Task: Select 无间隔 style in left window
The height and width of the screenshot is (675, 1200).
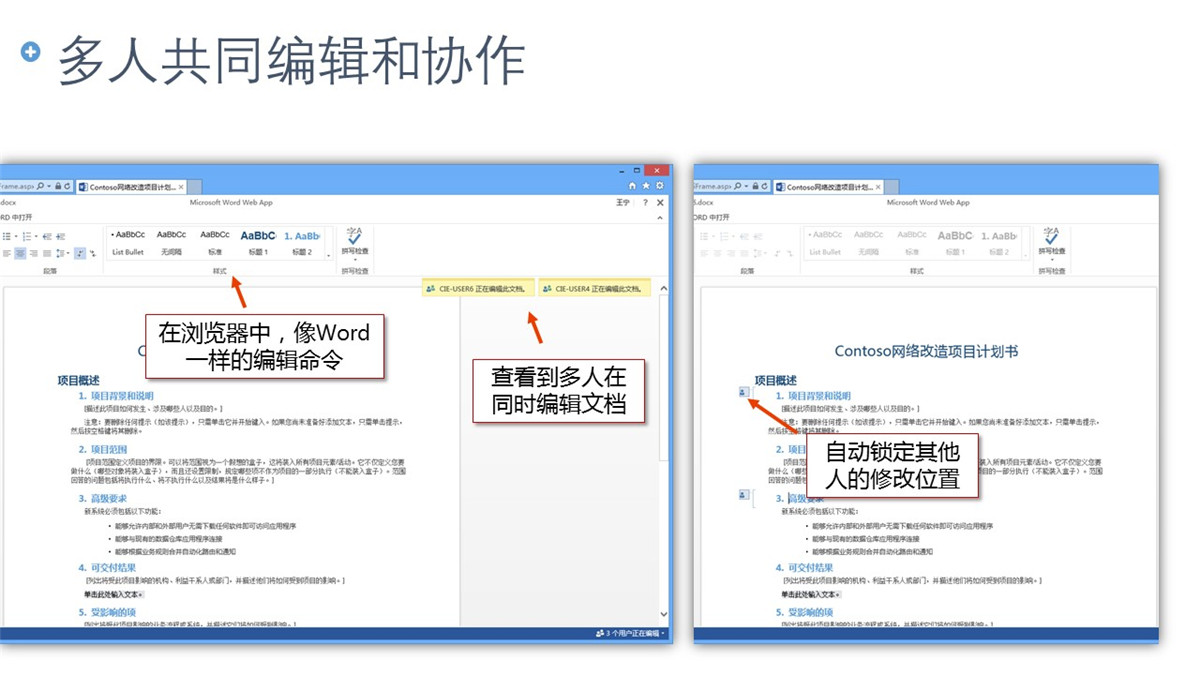Action: click(x=171, y=243)
